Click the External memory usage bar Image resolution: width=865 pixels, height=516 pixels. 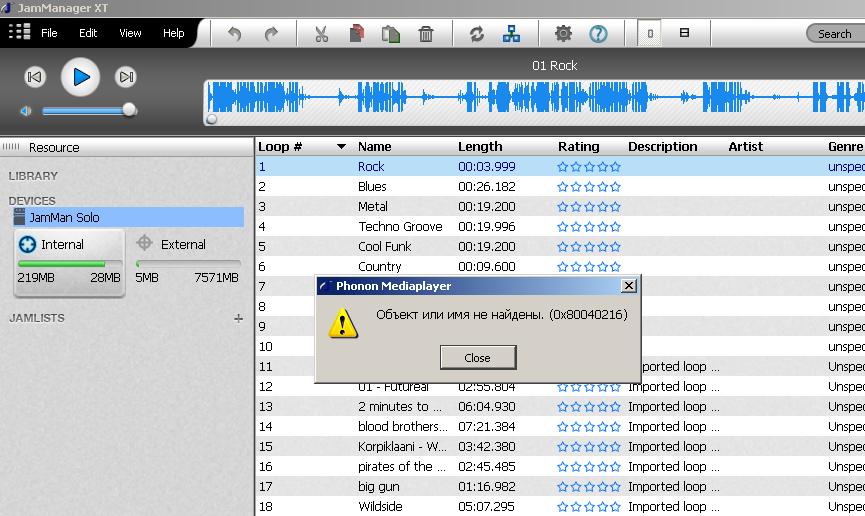[188, 264]
